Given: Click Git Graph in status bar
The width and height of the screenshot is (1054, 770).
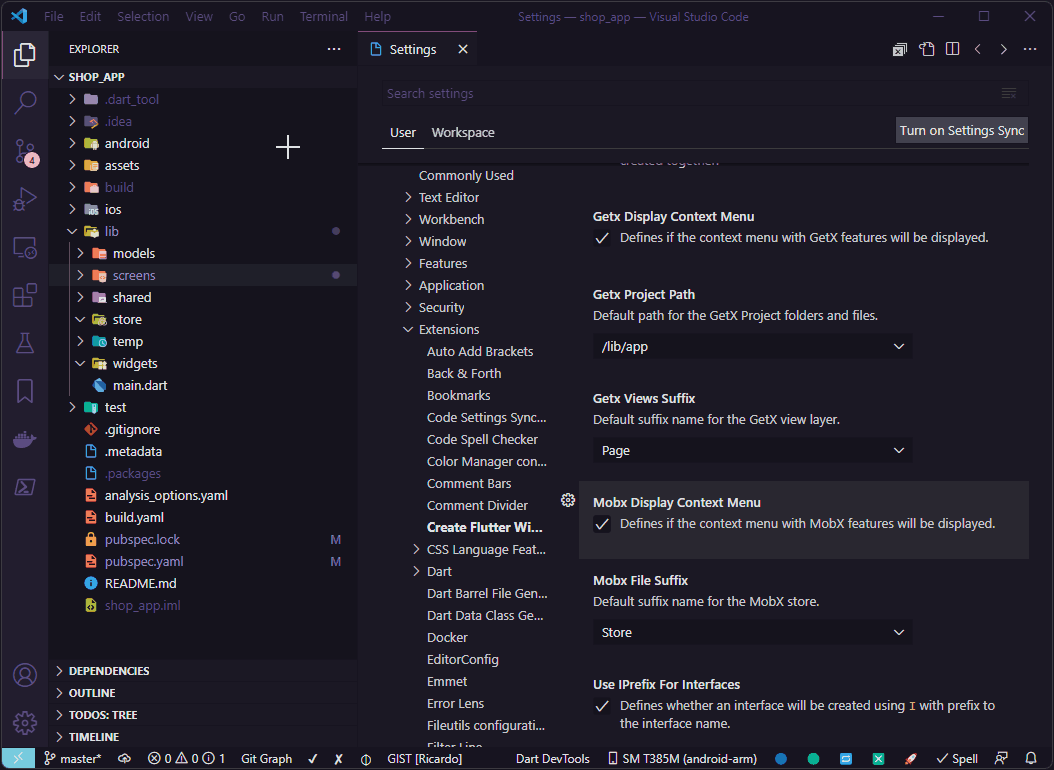Looking at the screenshot, I should click(267, 759).
